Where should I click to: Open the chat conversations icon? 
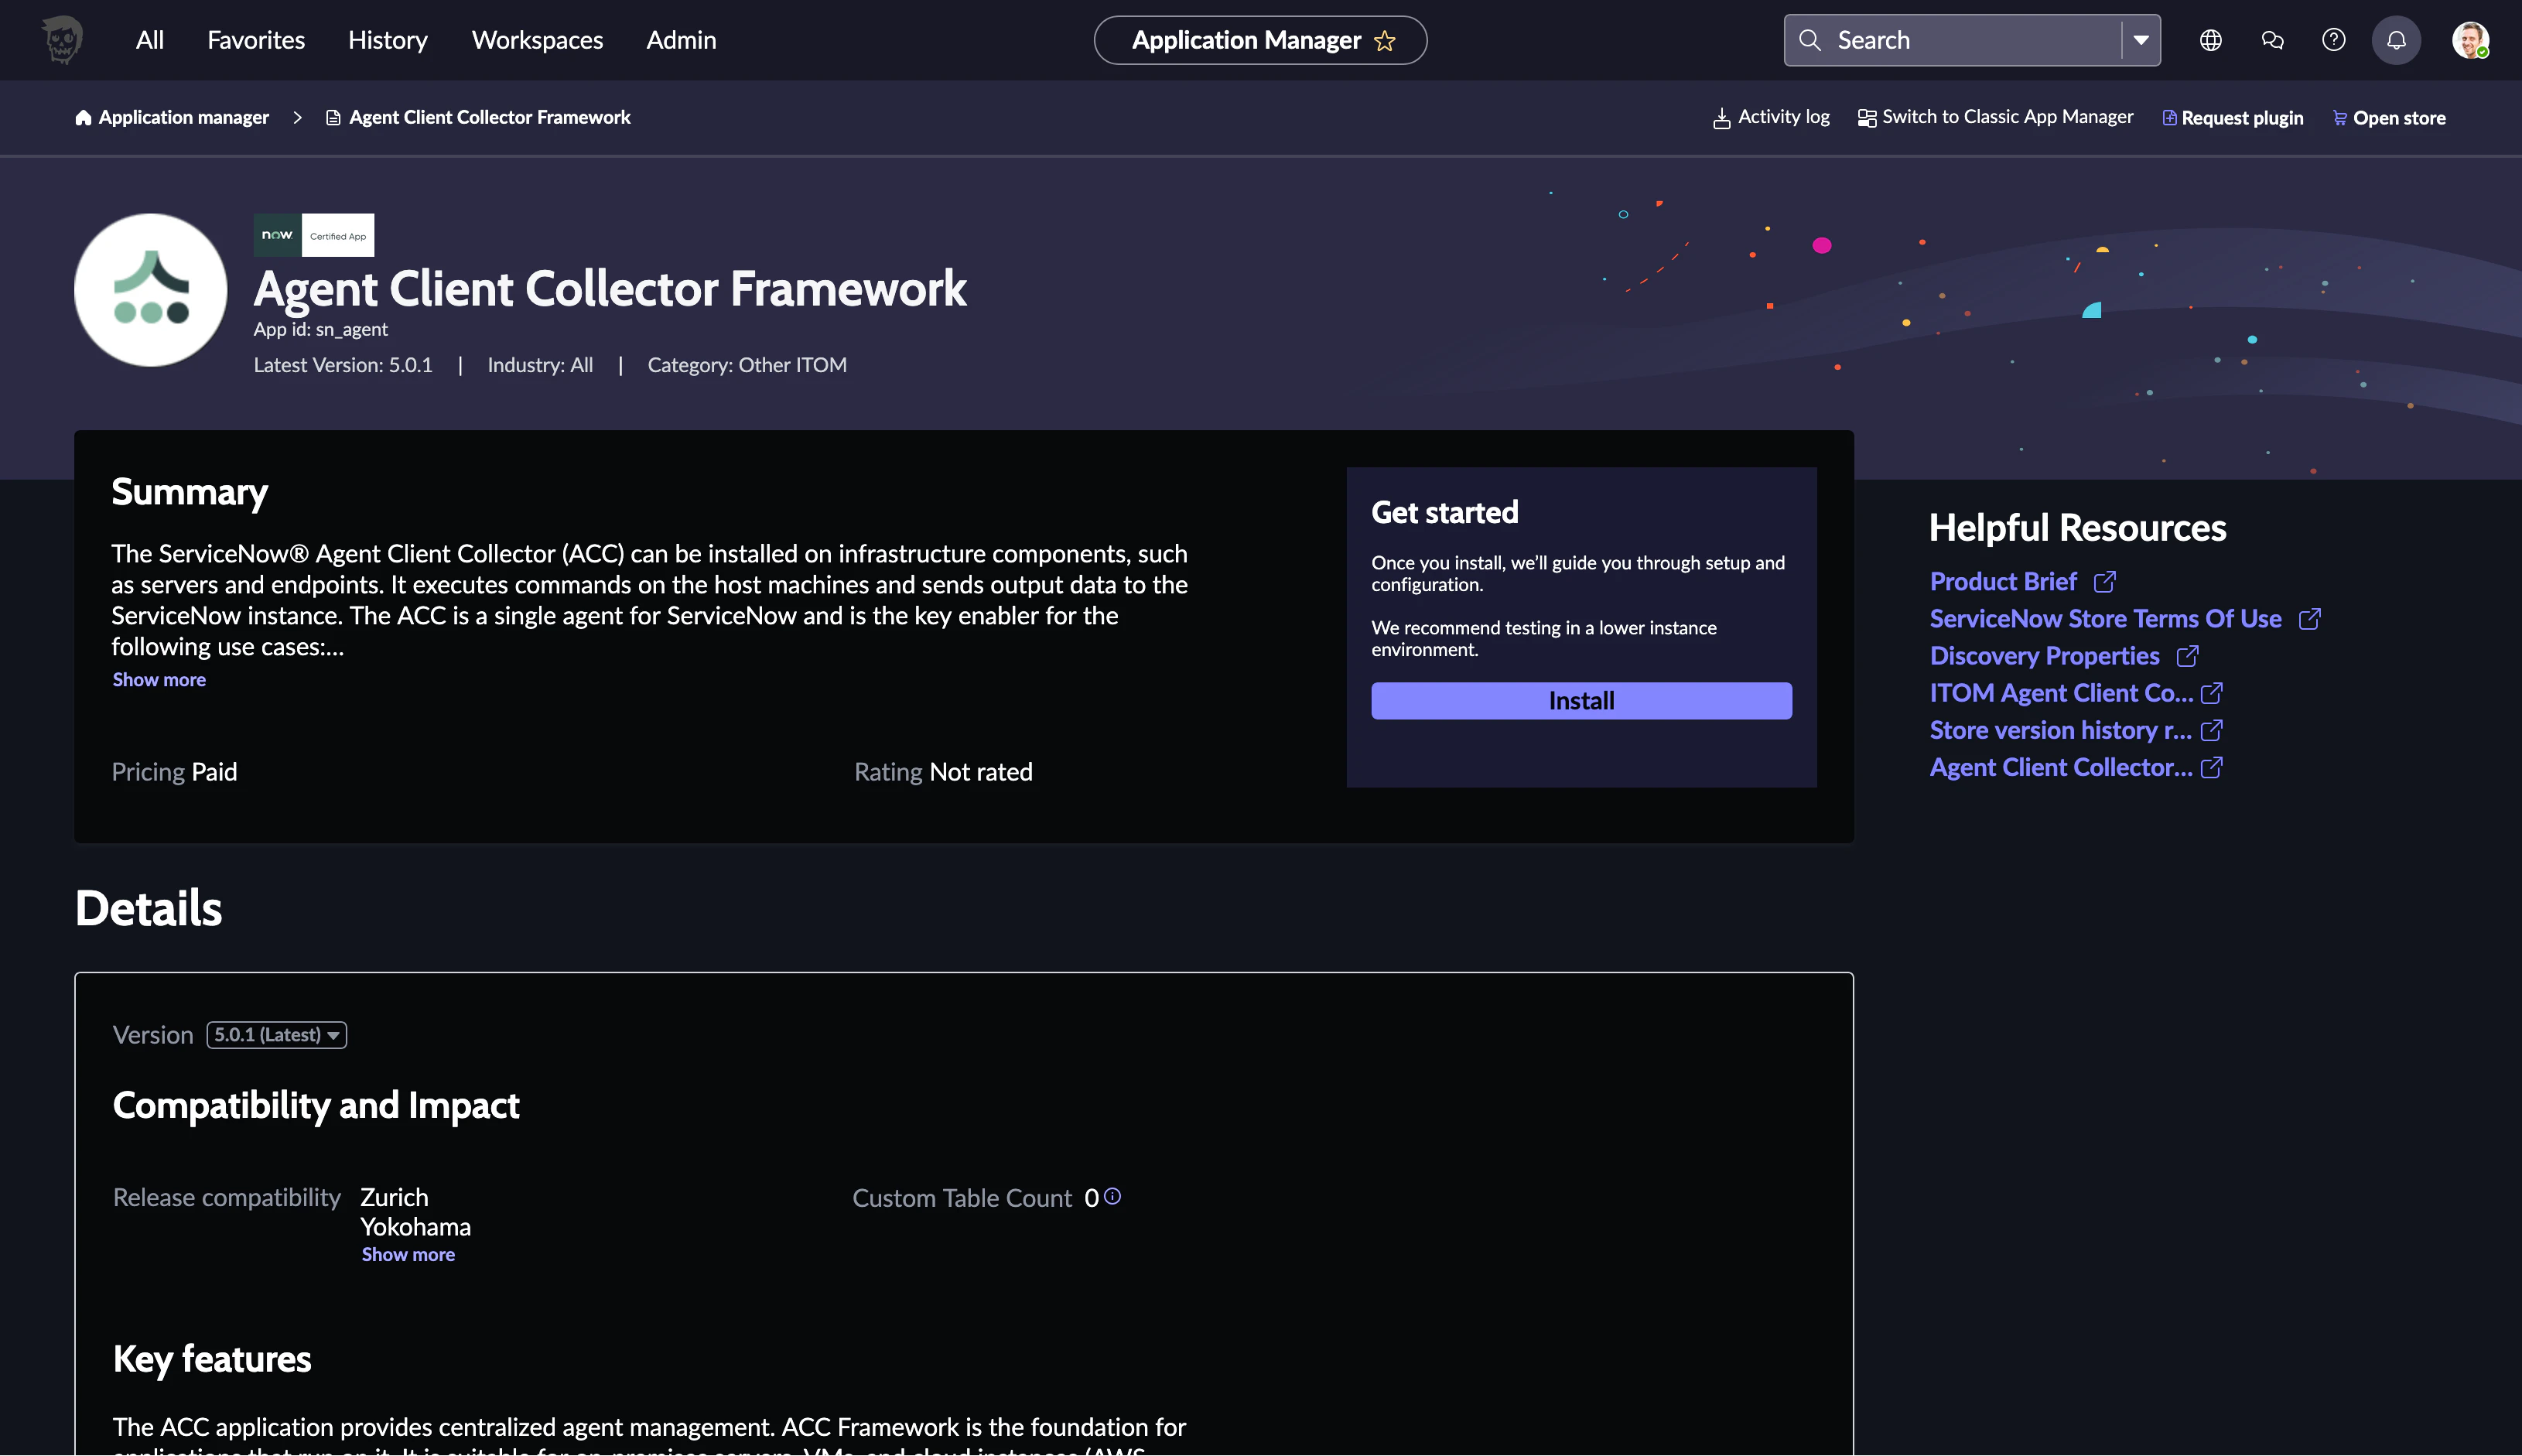(x=2273, y=40)
